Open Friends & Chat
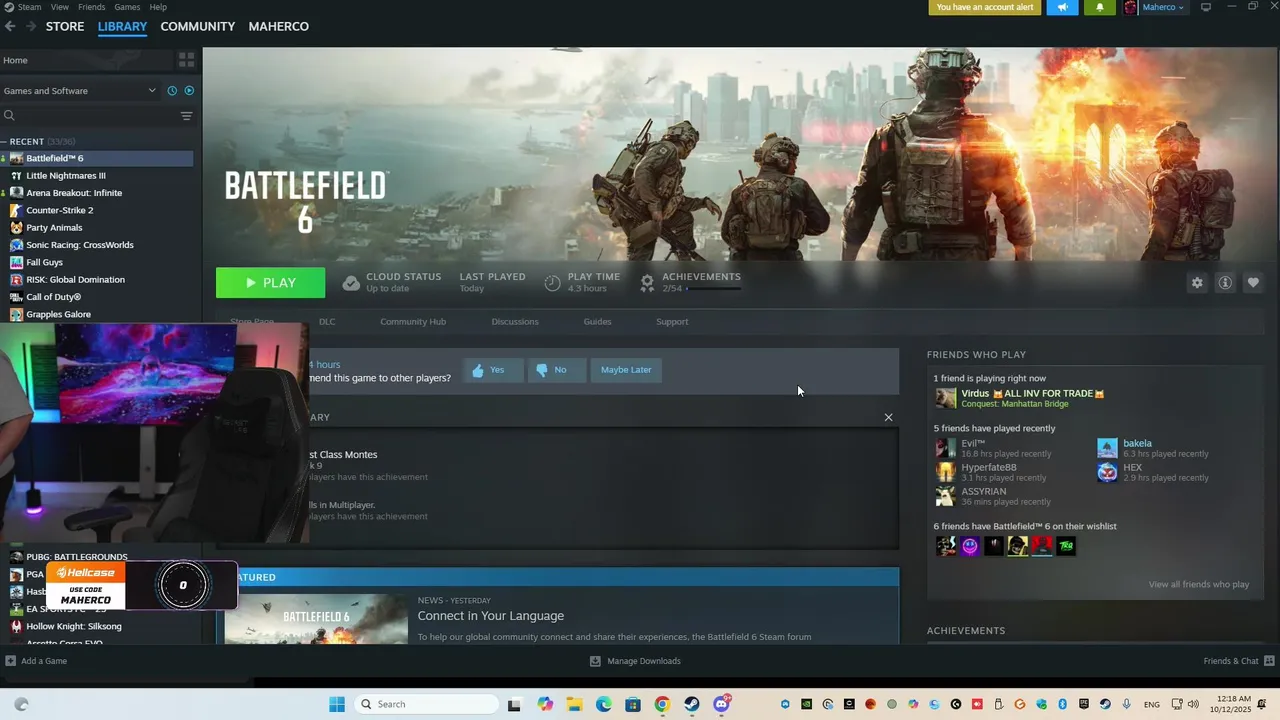Screen dimensions: 1280x720 coord(1239,661)
